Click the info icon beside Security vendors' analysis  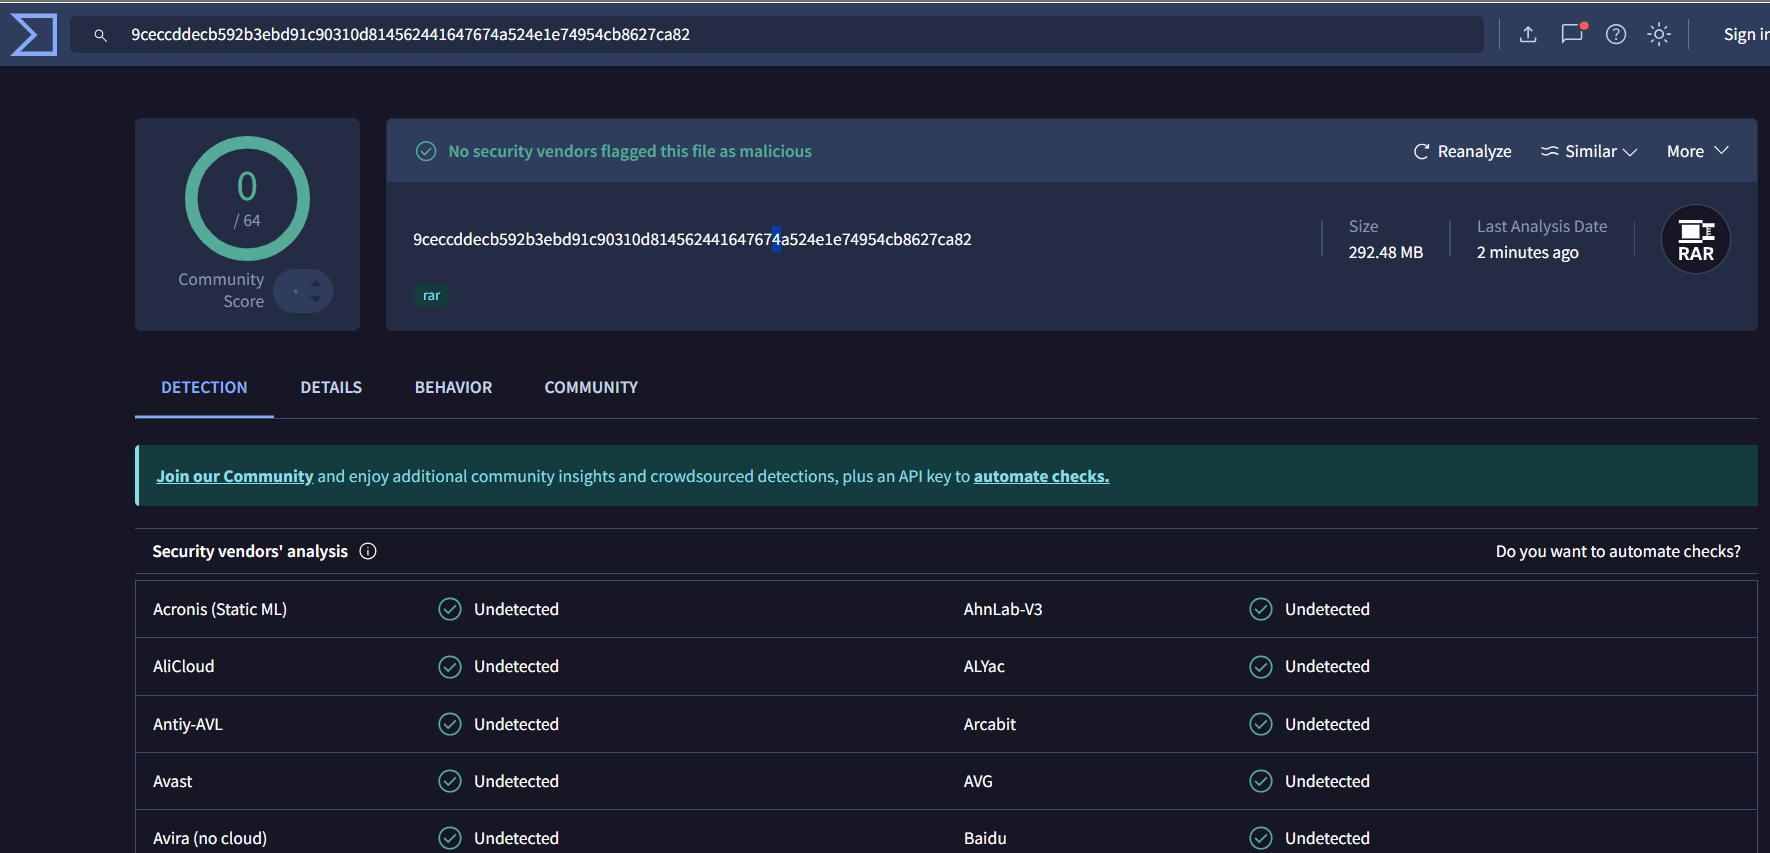coord(368,551)
